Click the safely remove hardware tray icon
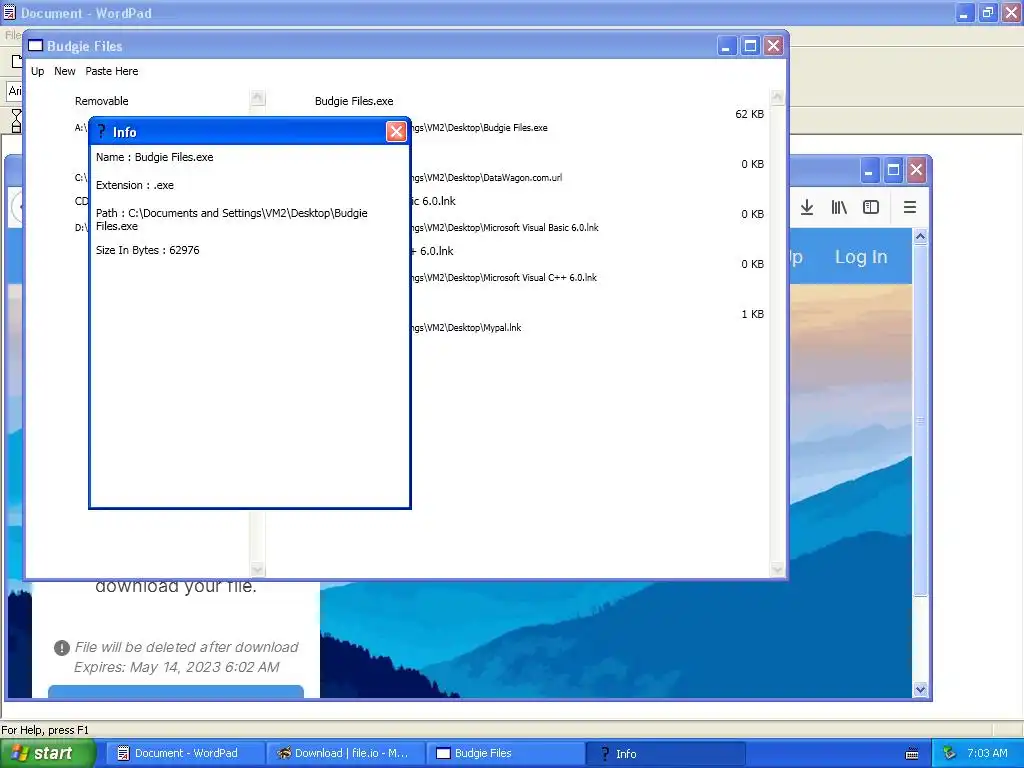 950,754
